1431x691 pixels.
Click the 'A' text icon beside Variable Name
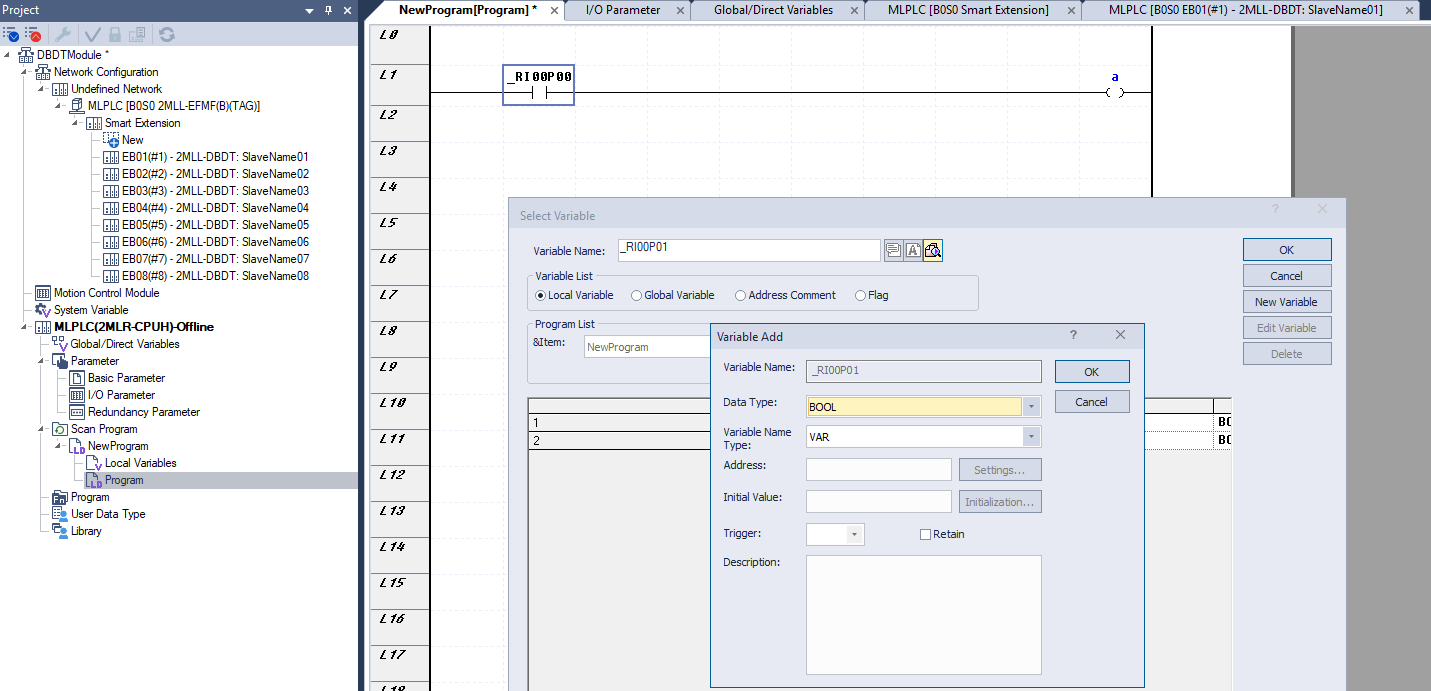tap(913, 250)
